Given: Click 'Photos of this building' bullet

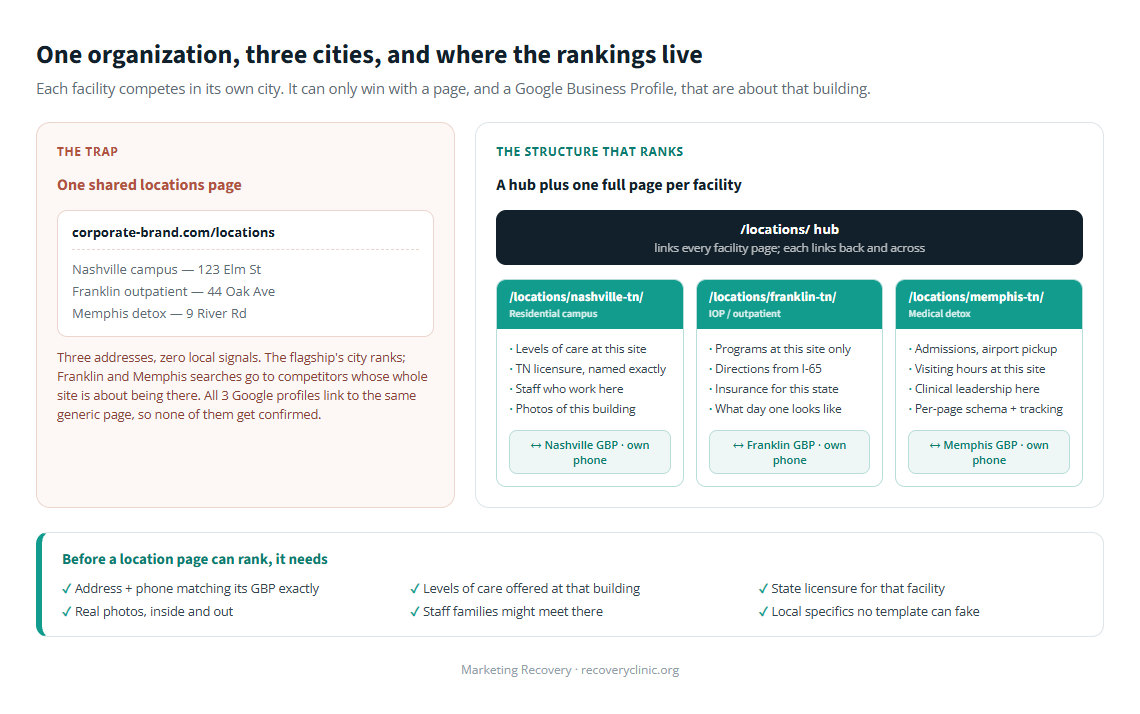Looking at the screenshot, I should (x=572, y=409).
